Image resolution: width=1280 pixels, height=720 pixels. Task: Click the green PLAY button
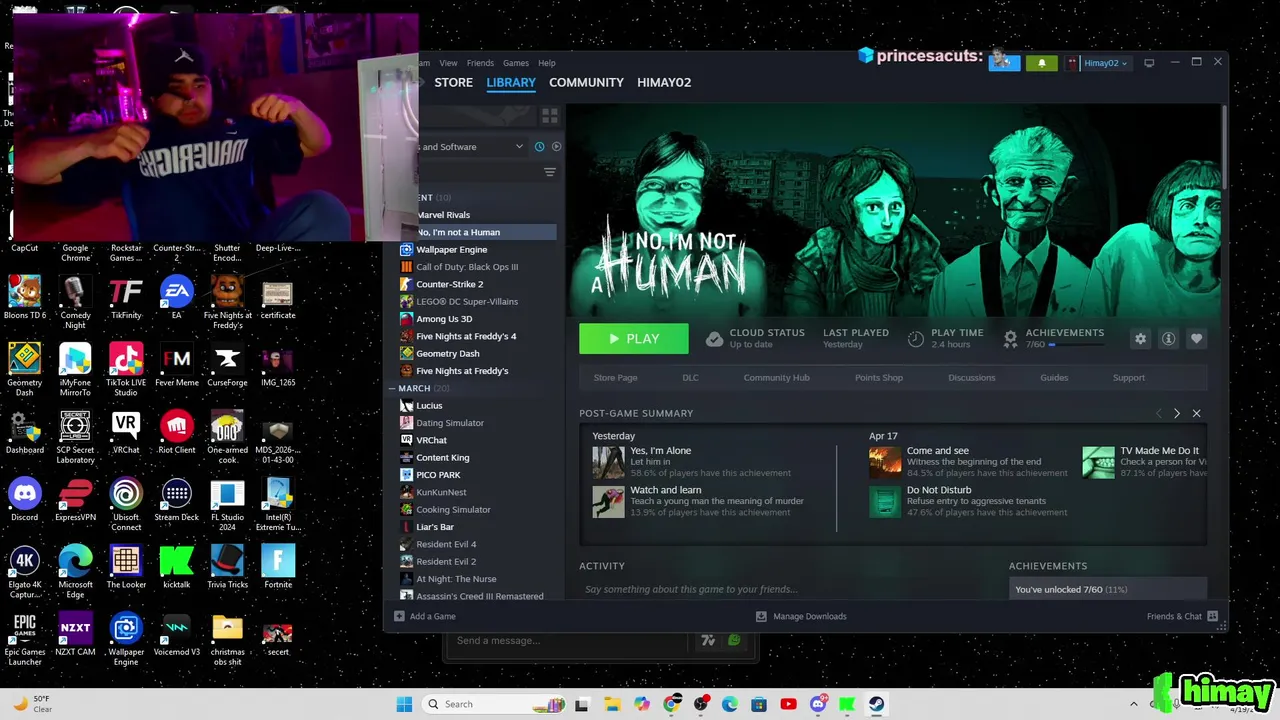(634, 339)
